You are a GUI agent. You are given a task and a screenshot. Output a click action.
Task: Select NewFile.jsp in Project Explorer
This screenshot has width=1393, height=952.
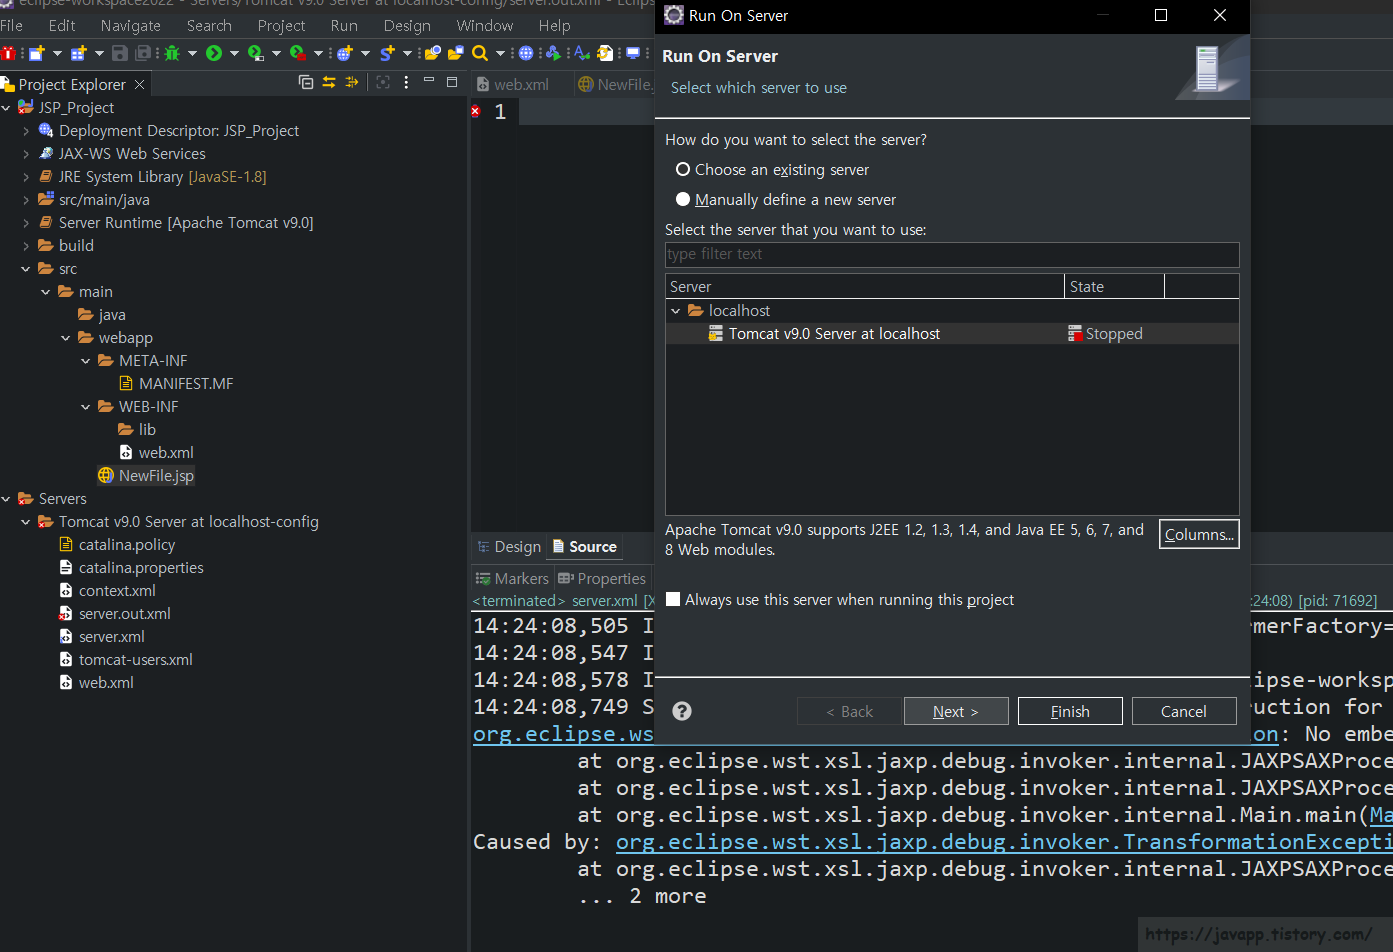tap(146, 476)
